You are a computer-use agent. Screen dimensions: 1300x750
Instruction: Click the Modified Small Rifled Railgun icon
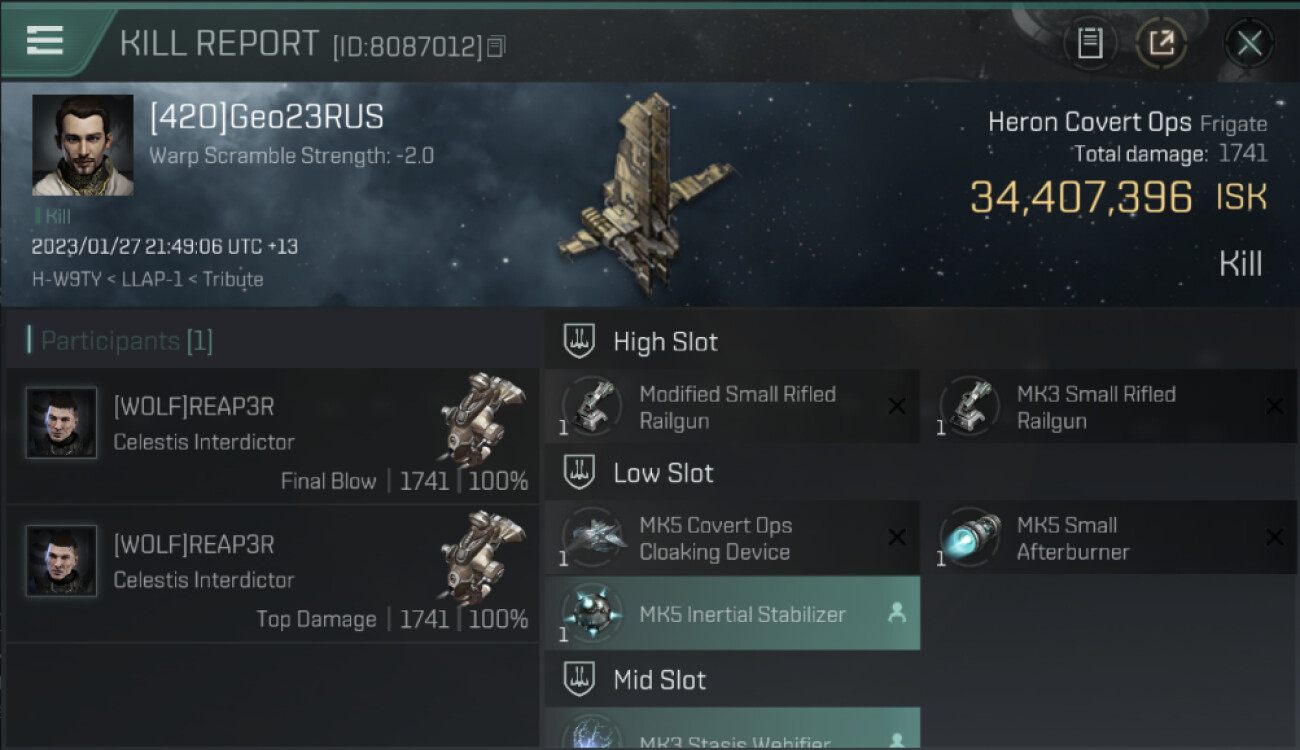click(592, 406)
